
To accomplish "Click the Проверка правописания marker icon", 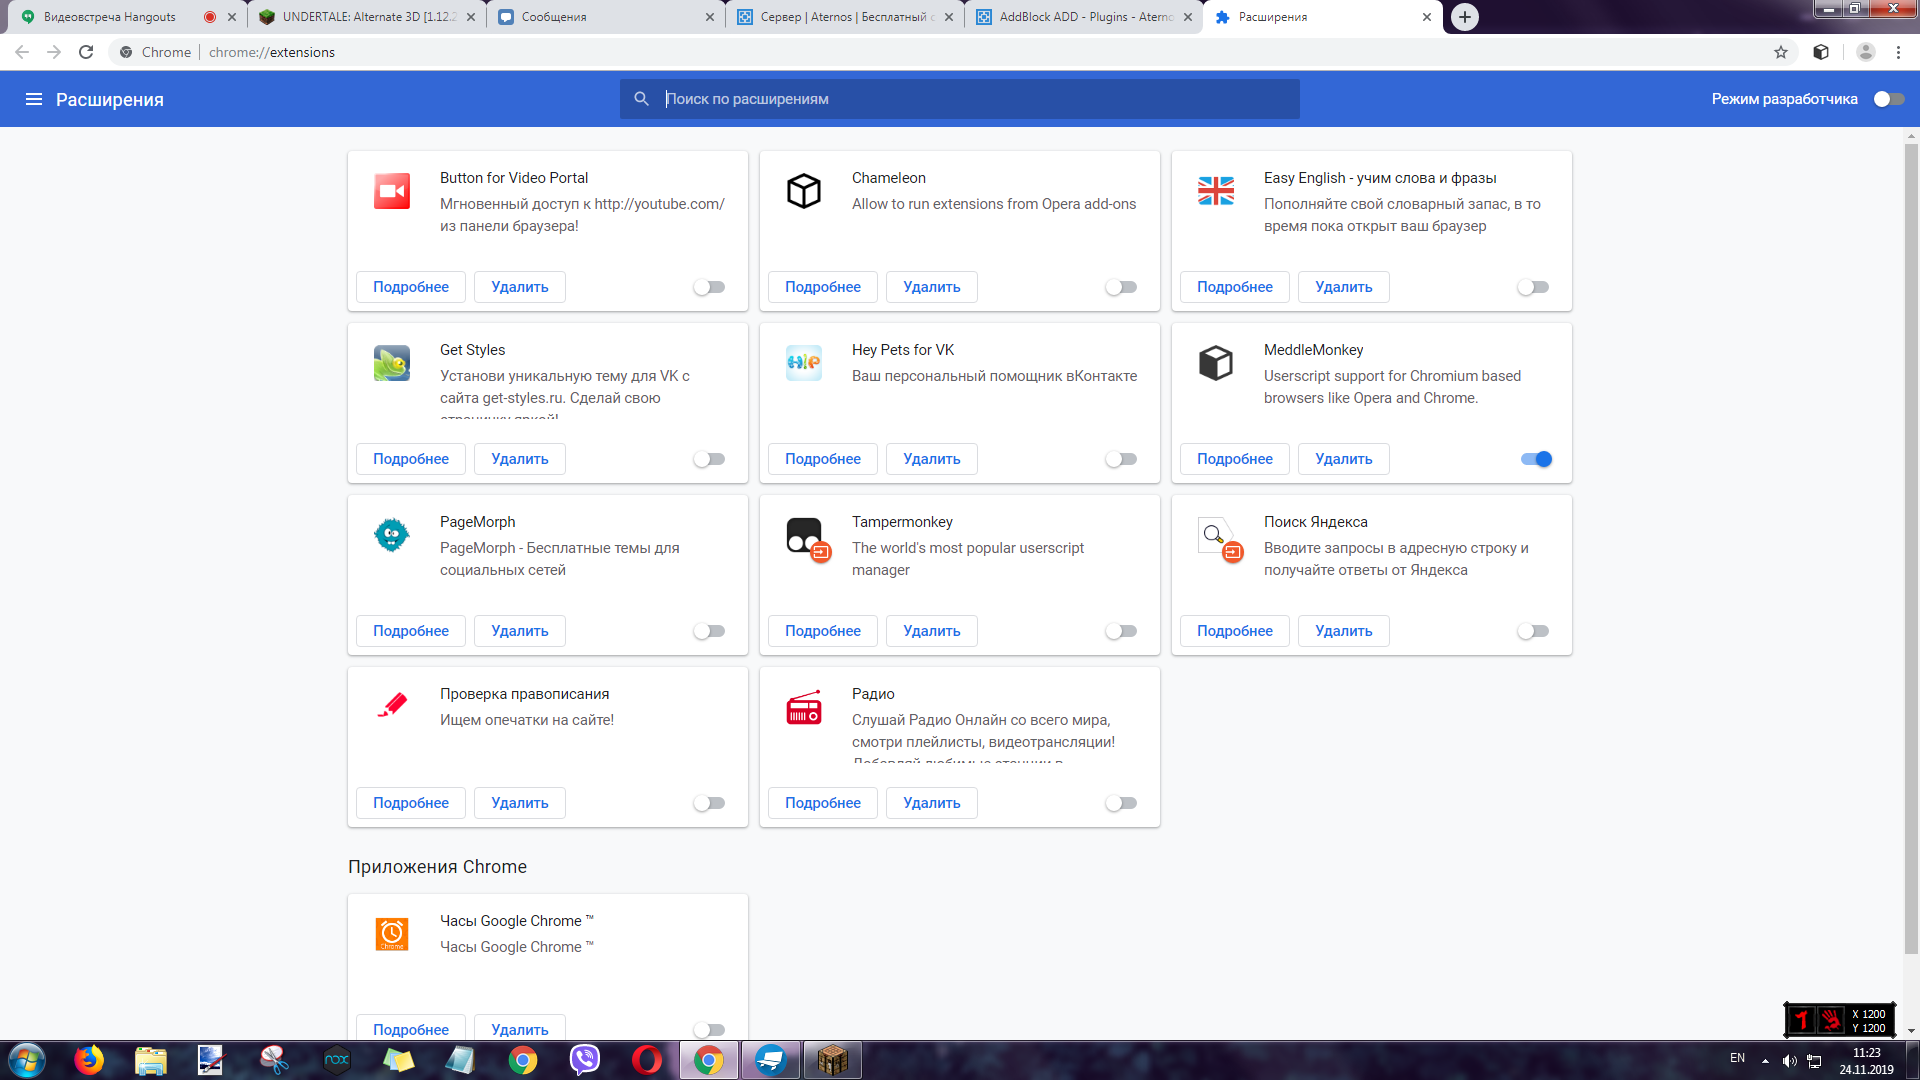I will [392, 707].
